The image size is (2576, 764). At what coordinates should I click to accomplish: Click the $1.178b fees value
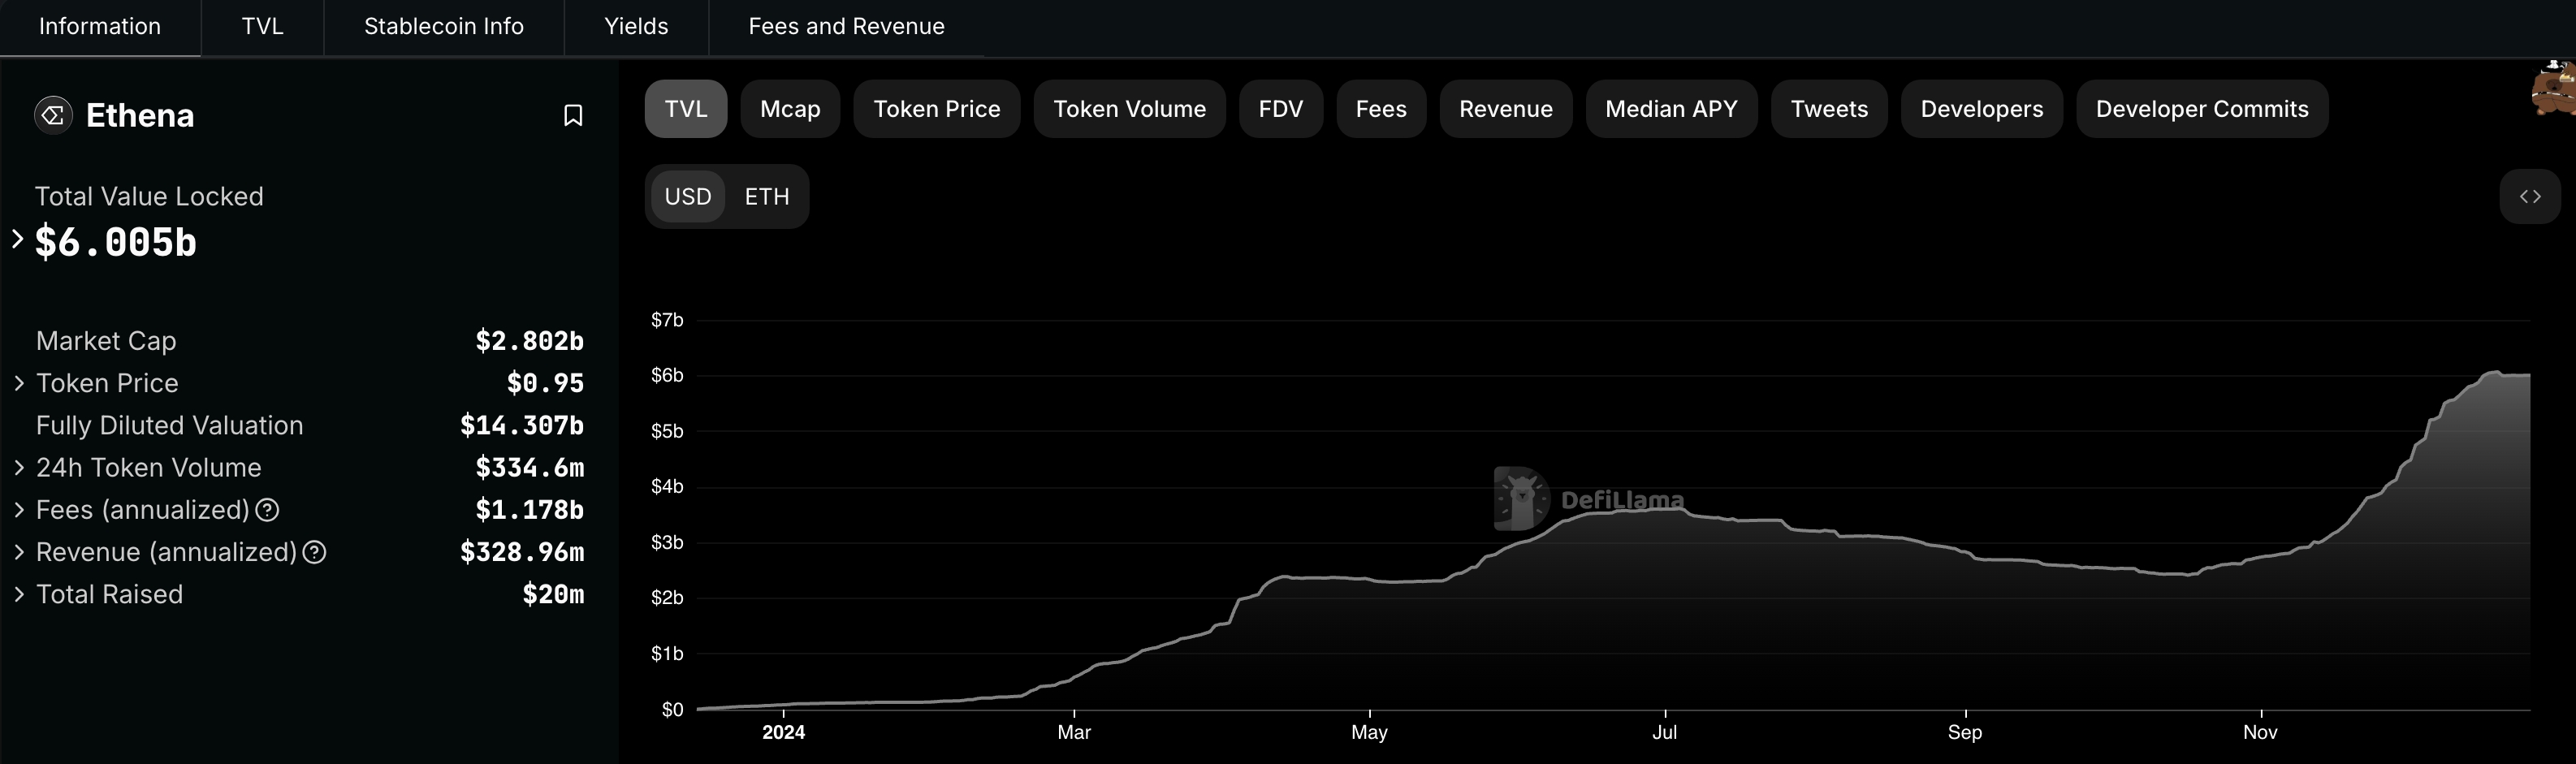[530, 510]
